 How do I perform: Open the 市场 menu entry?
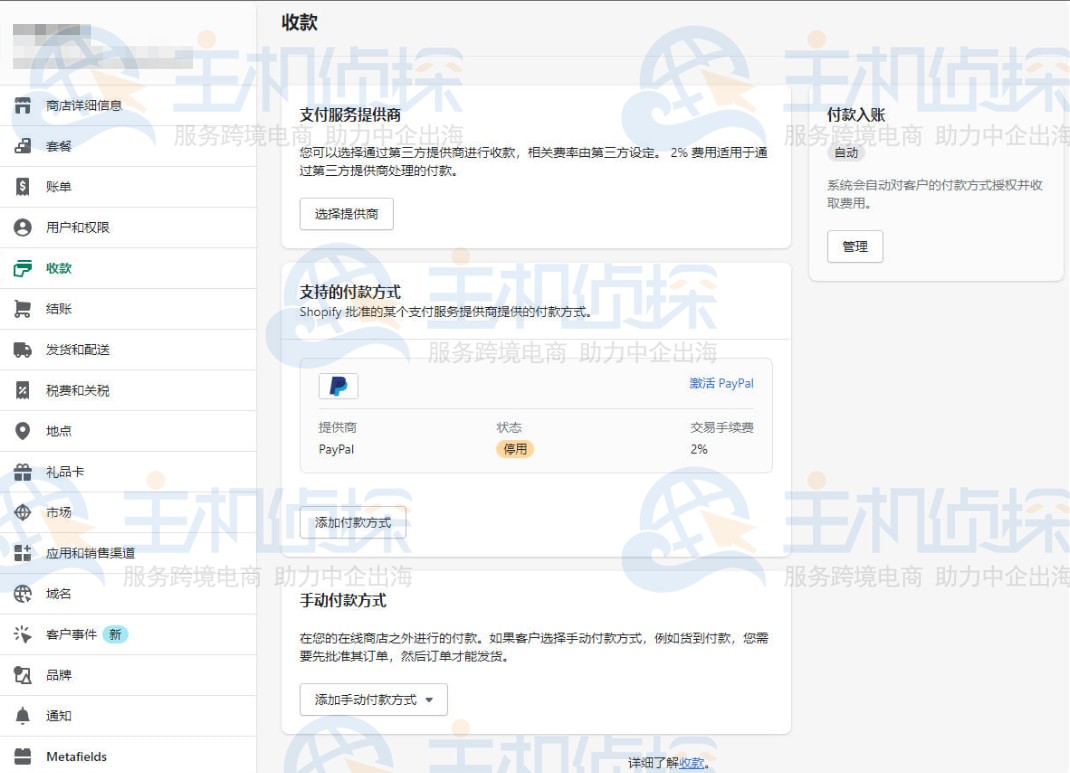[x=24, y=512]
